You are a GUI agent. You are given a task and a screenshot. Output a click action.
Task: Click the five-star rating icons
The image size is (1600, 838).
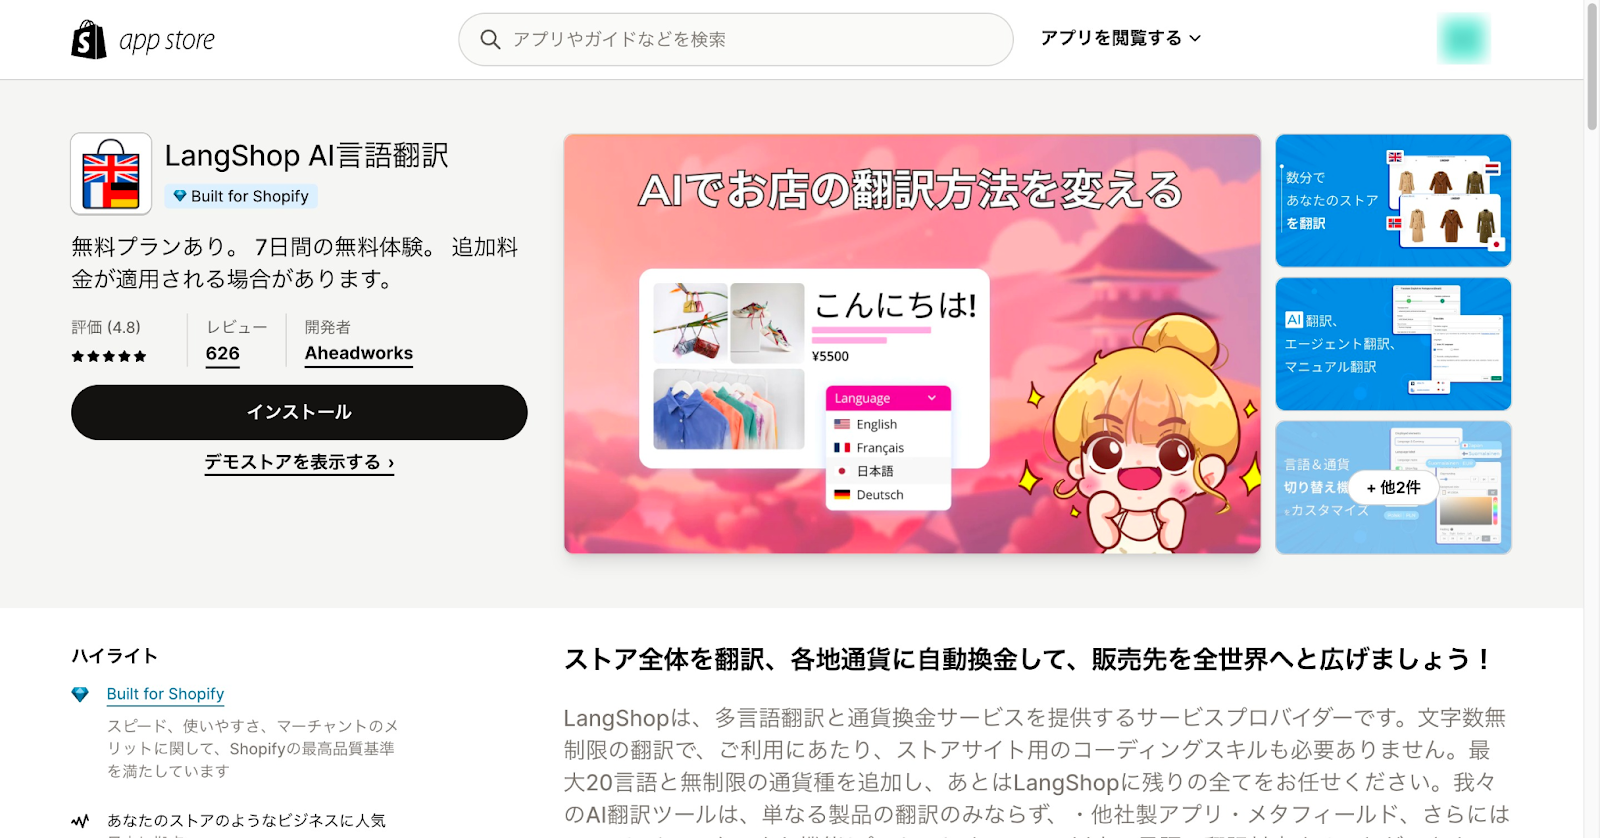(x=109, y=356)
